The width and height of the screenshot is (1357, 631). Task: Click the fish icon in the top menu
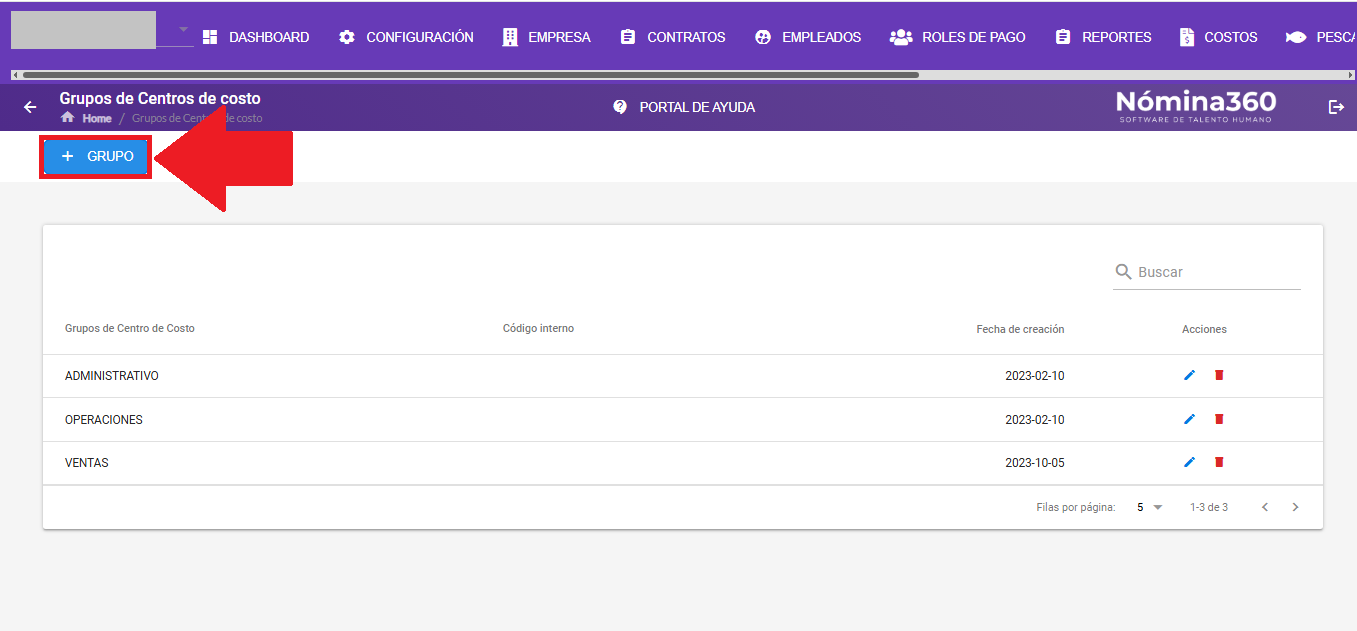[1297, 37]
